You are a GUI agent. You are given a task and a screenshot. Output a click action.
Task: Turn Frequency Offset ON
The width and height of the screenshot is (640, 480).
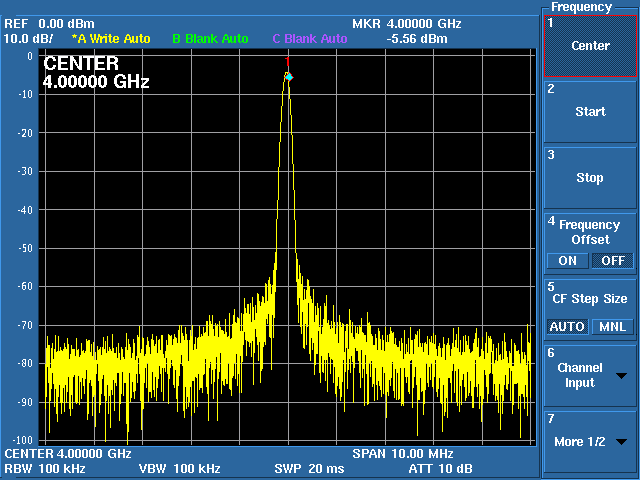(567, 261)
